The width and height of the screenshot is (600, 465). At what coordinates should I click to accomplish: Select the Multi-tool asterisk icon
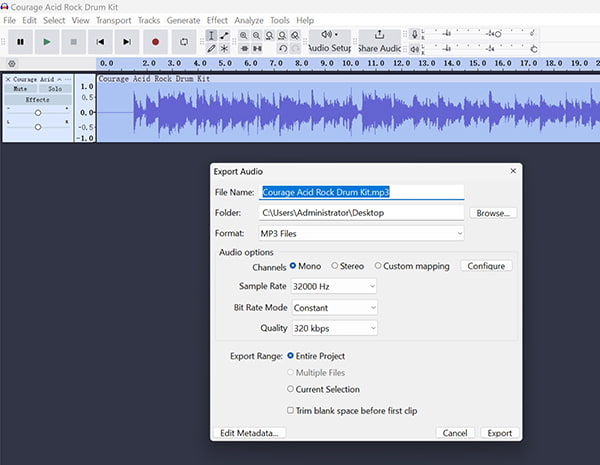point(224,49)
